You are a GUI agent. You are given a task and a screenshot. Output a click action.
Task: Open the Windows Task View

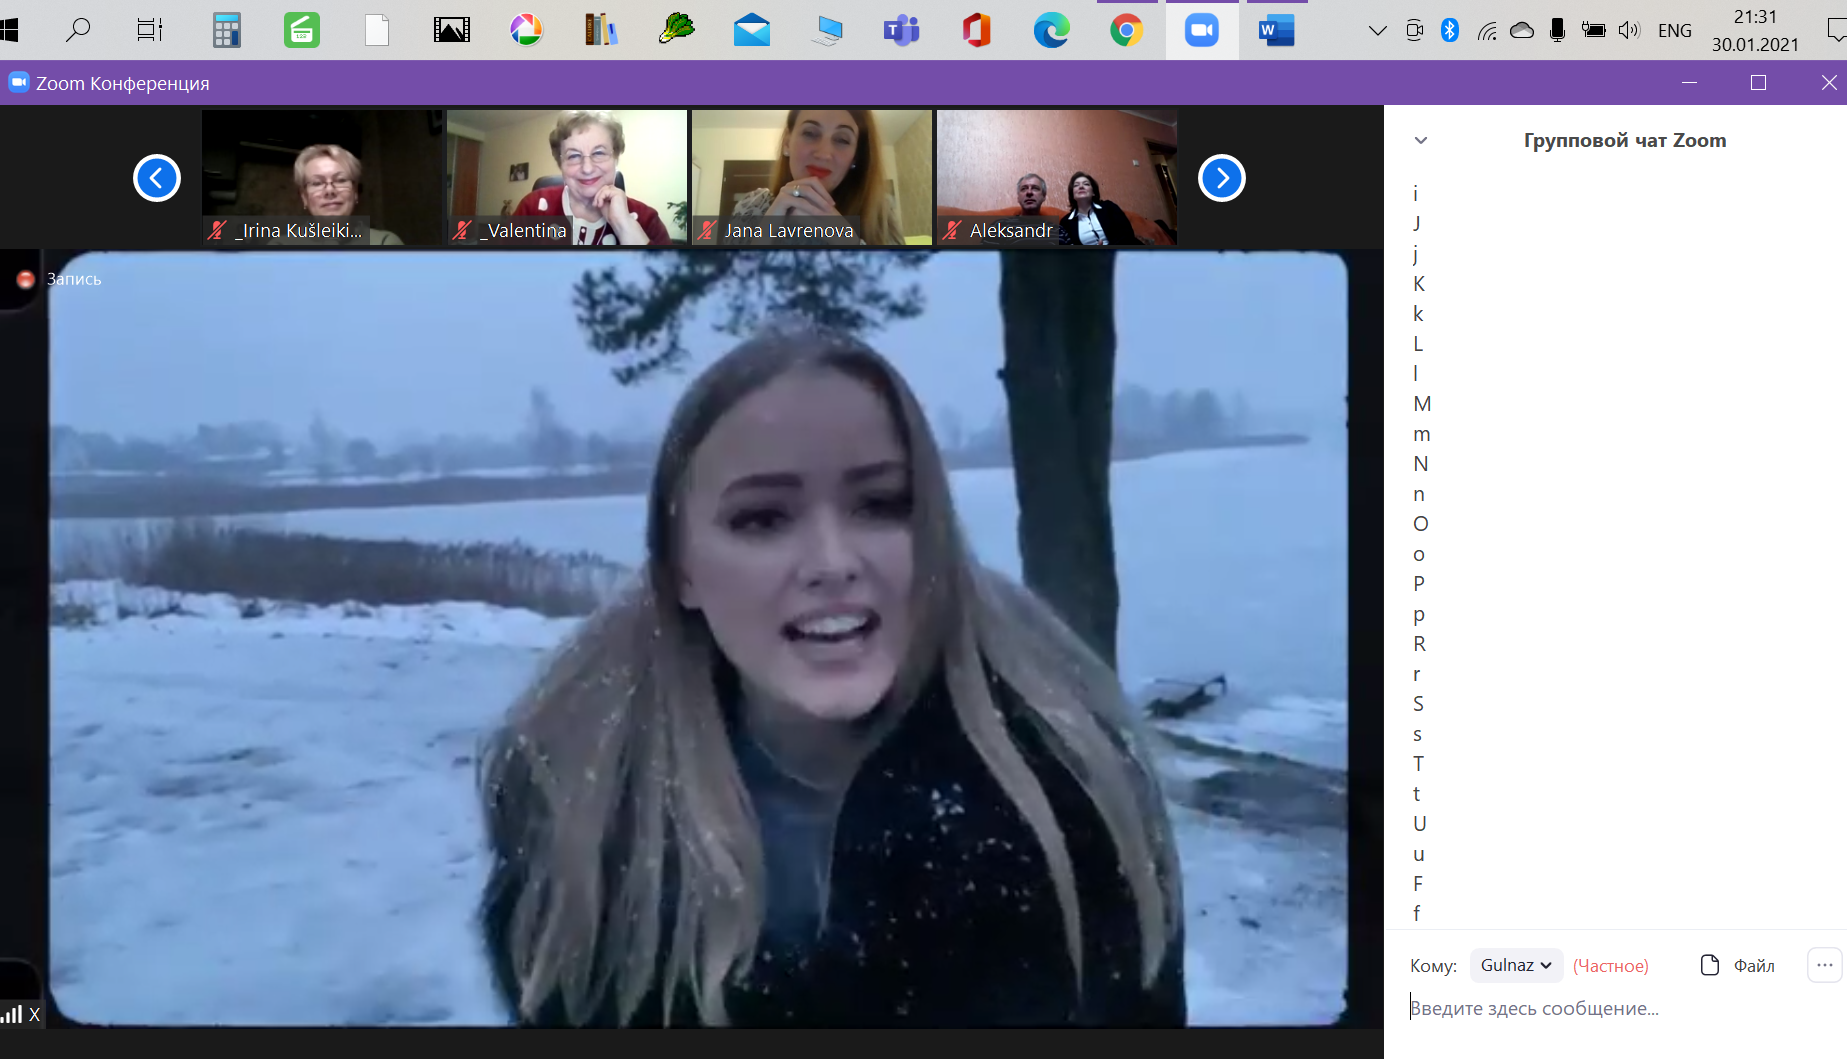pyautogui.click(x=150, y=31)
